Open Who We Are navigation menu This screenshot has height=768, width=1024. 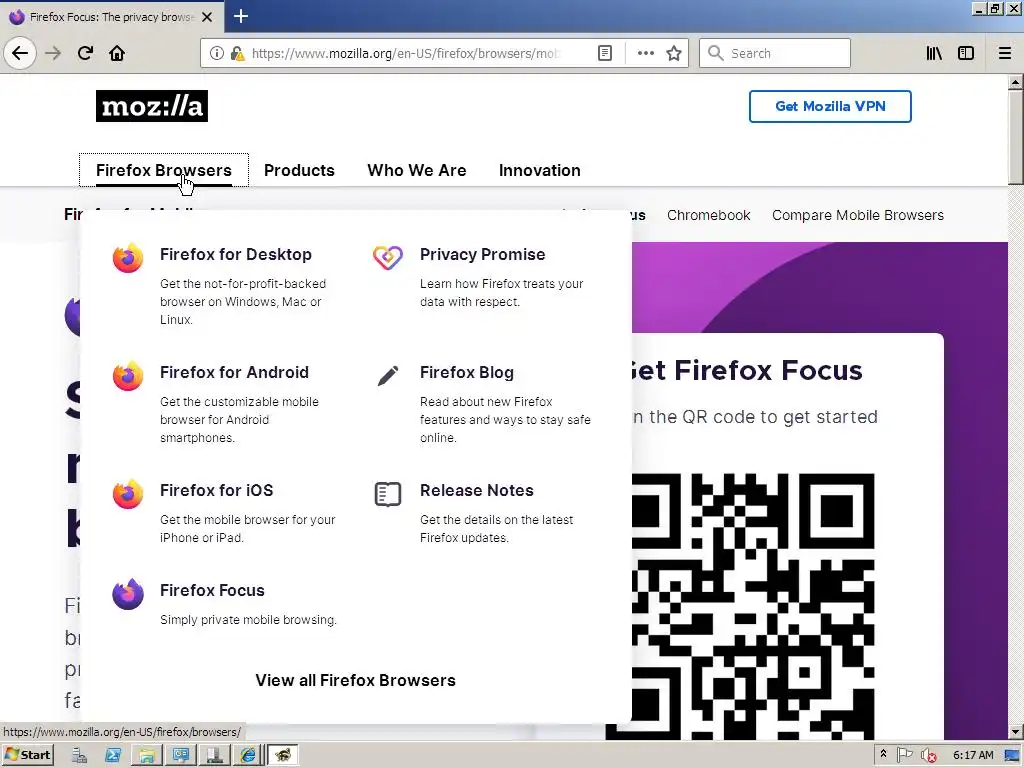pos(417,170)
